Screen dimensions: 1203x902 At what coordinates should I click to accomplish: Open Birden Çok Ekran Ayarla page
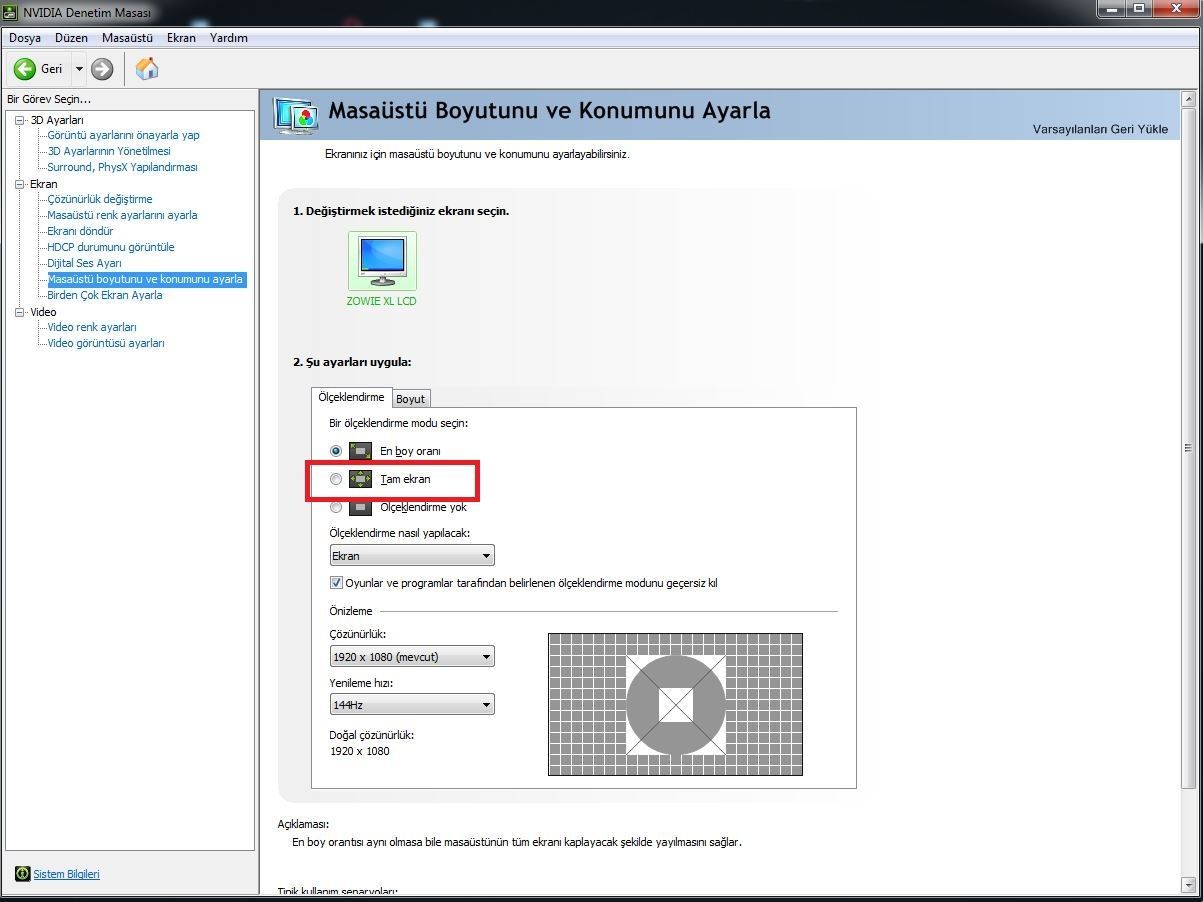point(105,295)
